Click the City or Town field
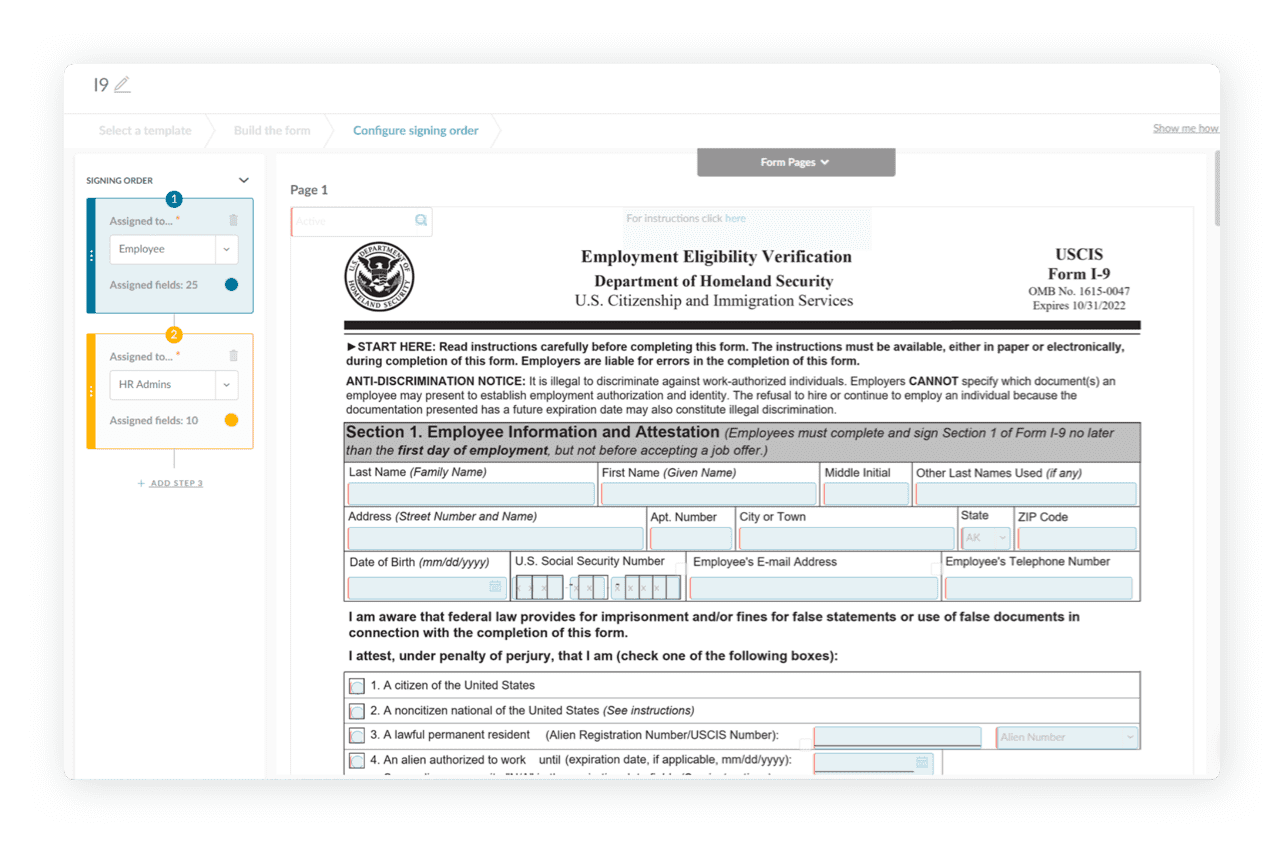 point(846,538)
